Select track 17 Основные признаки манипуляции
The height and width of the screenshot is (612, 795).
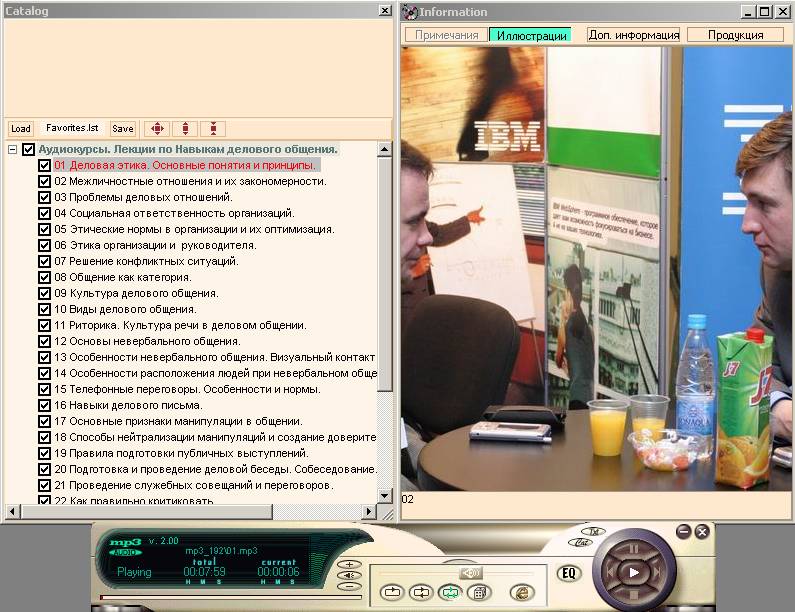coord(178,421)
